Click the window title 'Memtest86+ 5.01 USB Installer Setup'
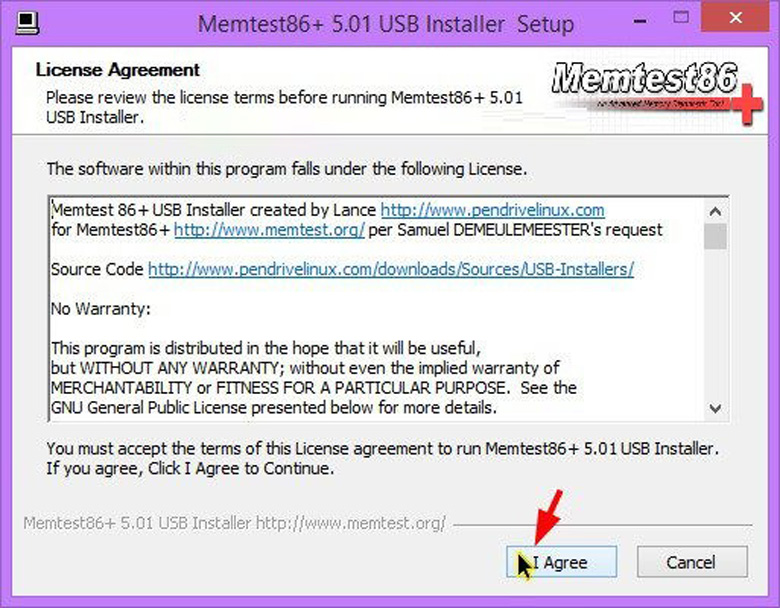The image size is (780, 608). [386, 24]
